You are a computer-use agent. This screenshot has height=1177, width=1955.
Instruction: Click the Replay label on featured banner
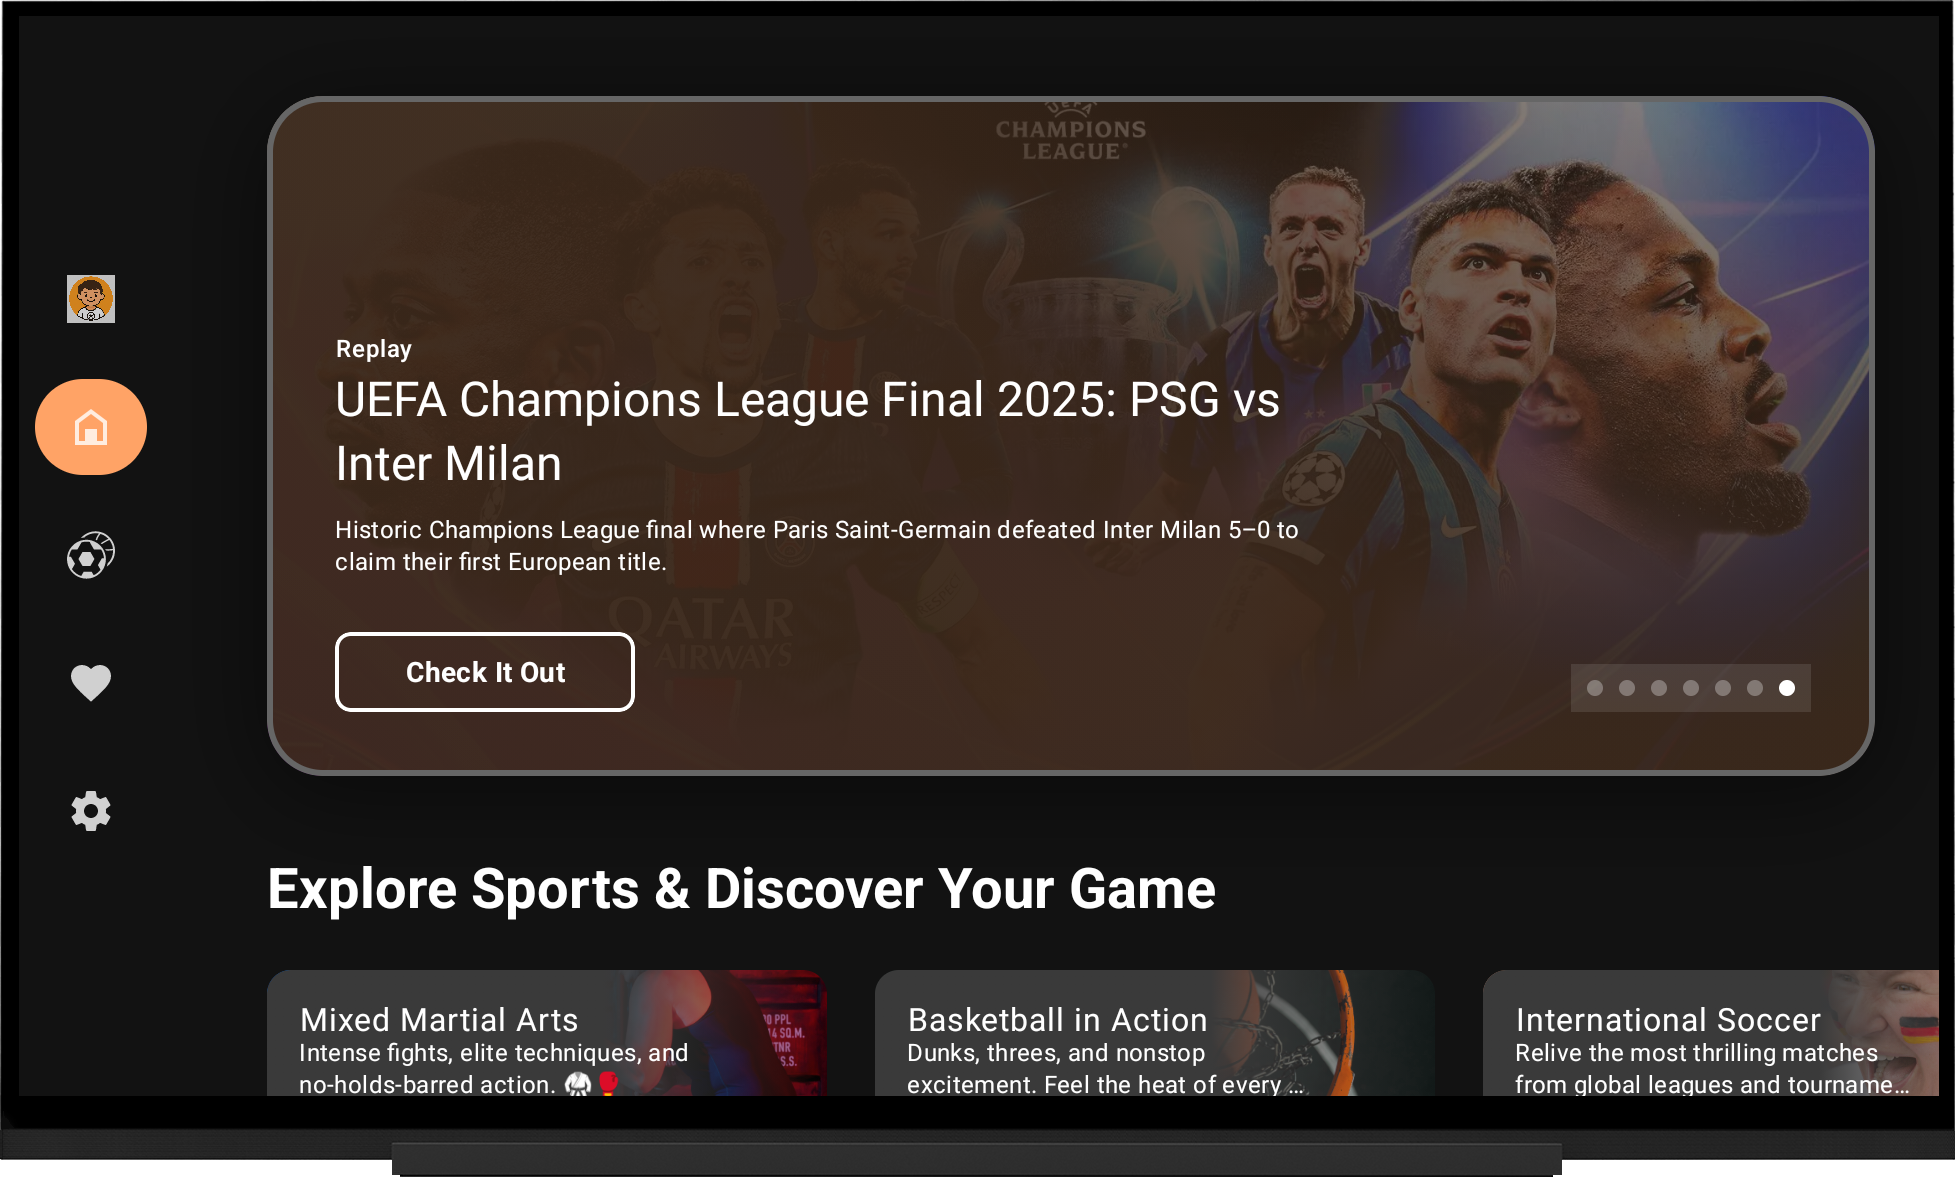[x=374, y=349]
